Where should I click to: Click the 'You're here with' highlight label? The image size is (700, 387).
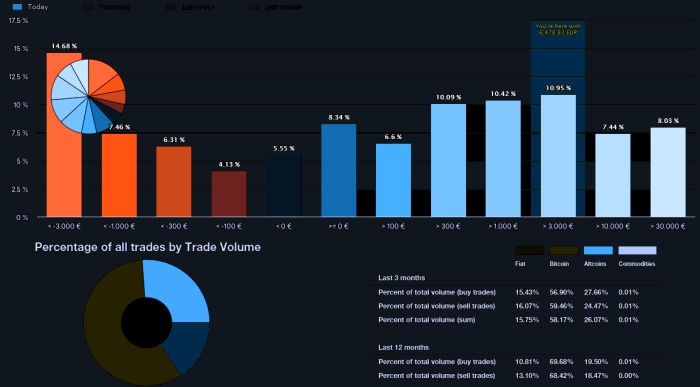click(x=558, y=29)
